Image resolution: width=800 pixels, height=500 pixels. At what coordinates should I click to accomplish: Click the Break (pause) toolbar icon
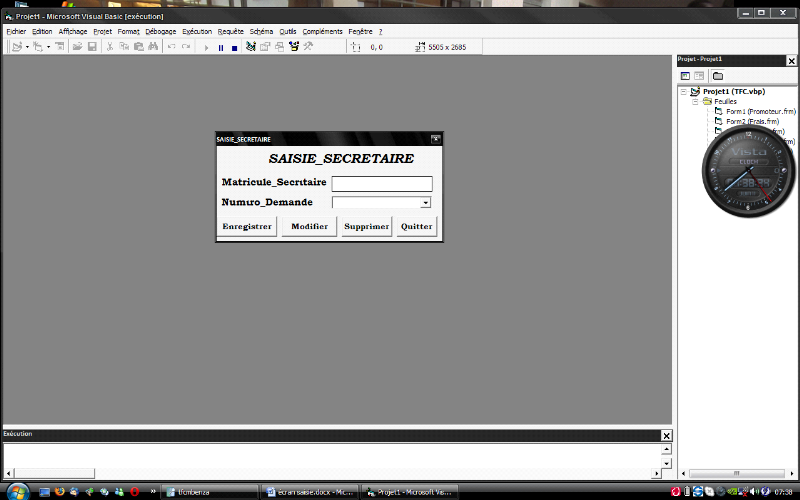pos(221,47)
